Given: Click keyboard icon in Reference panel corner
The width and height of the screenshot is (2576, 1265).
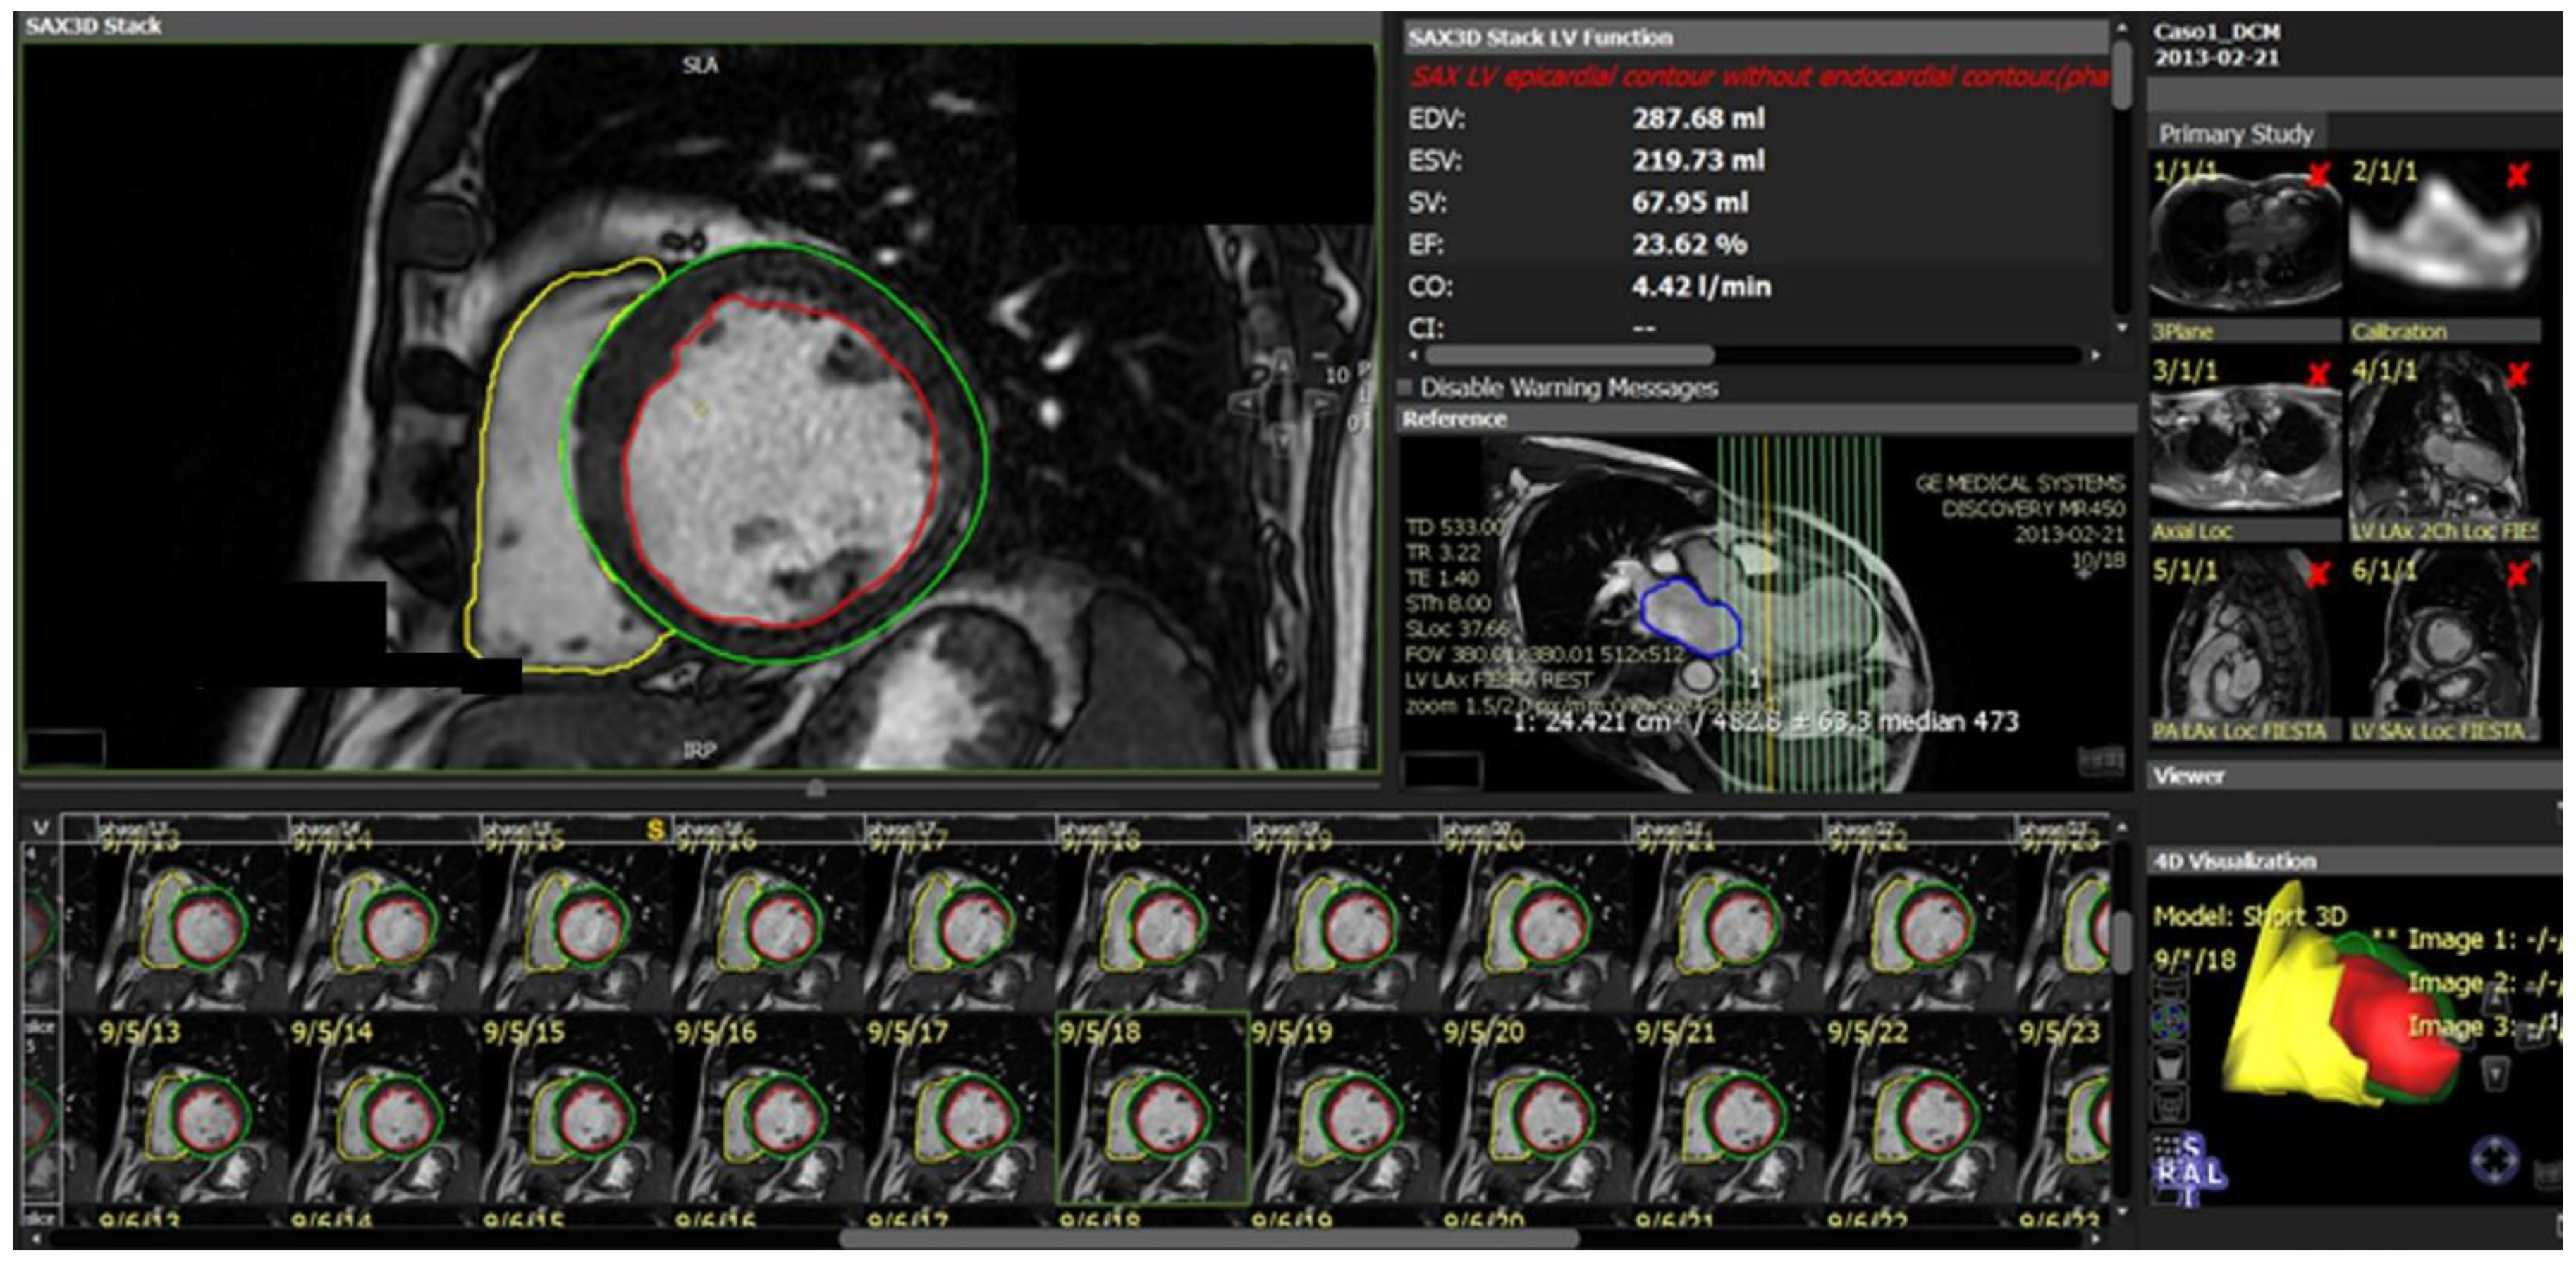Looking at the screenshot, I should [2101, 762].
